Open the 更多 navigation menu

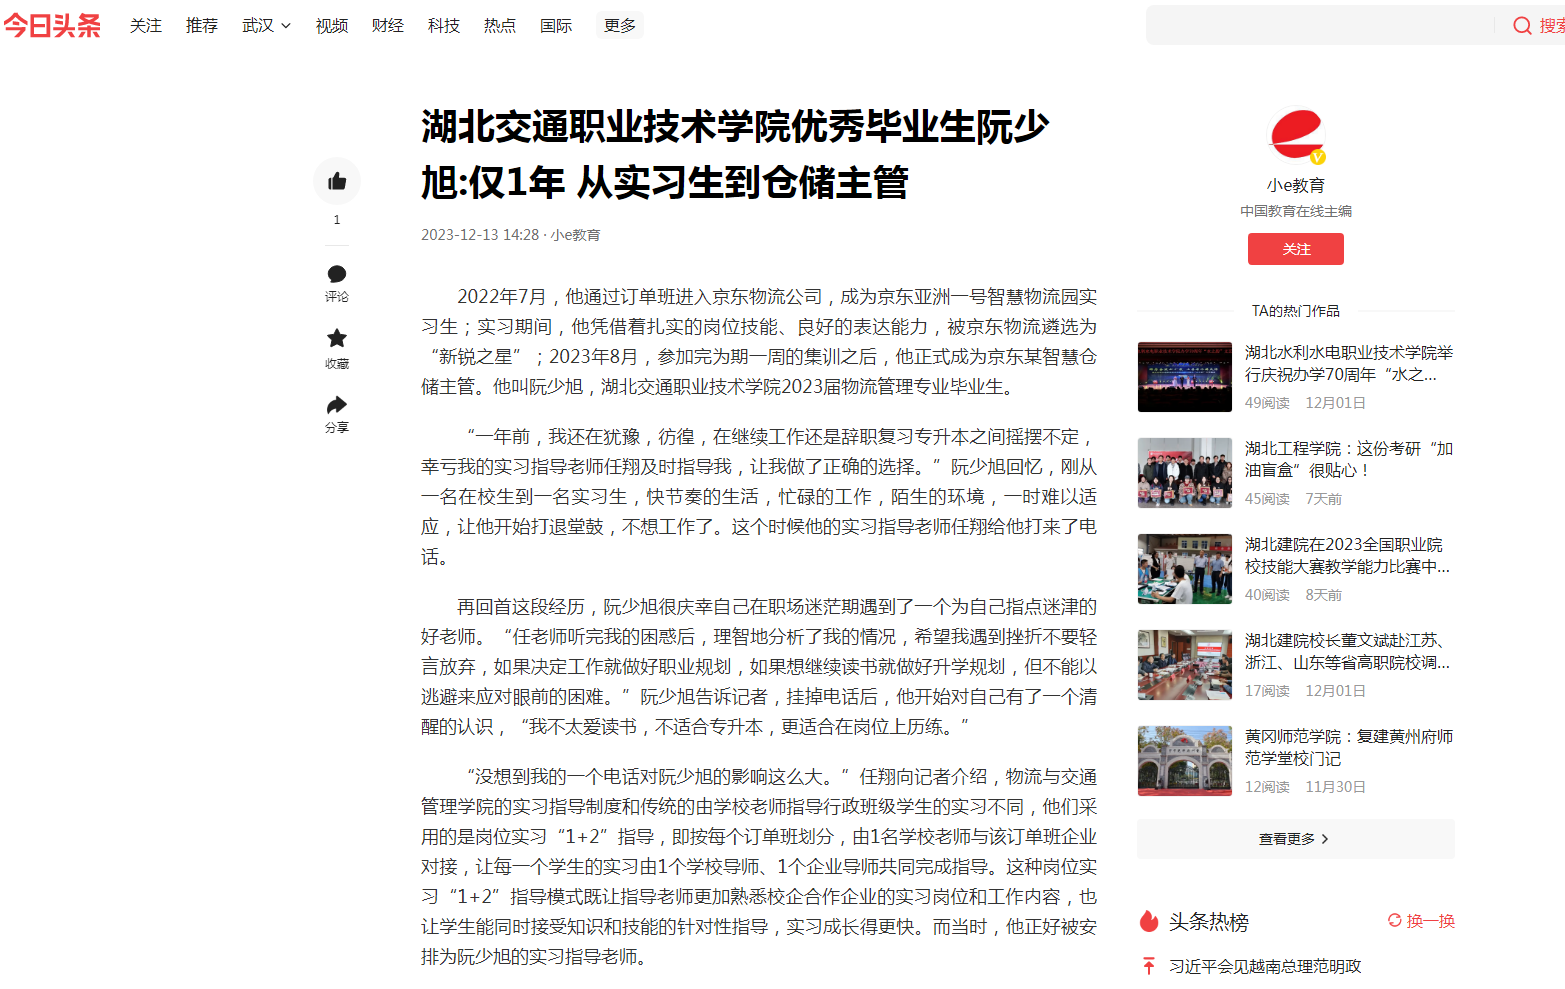tap(620, 26)
